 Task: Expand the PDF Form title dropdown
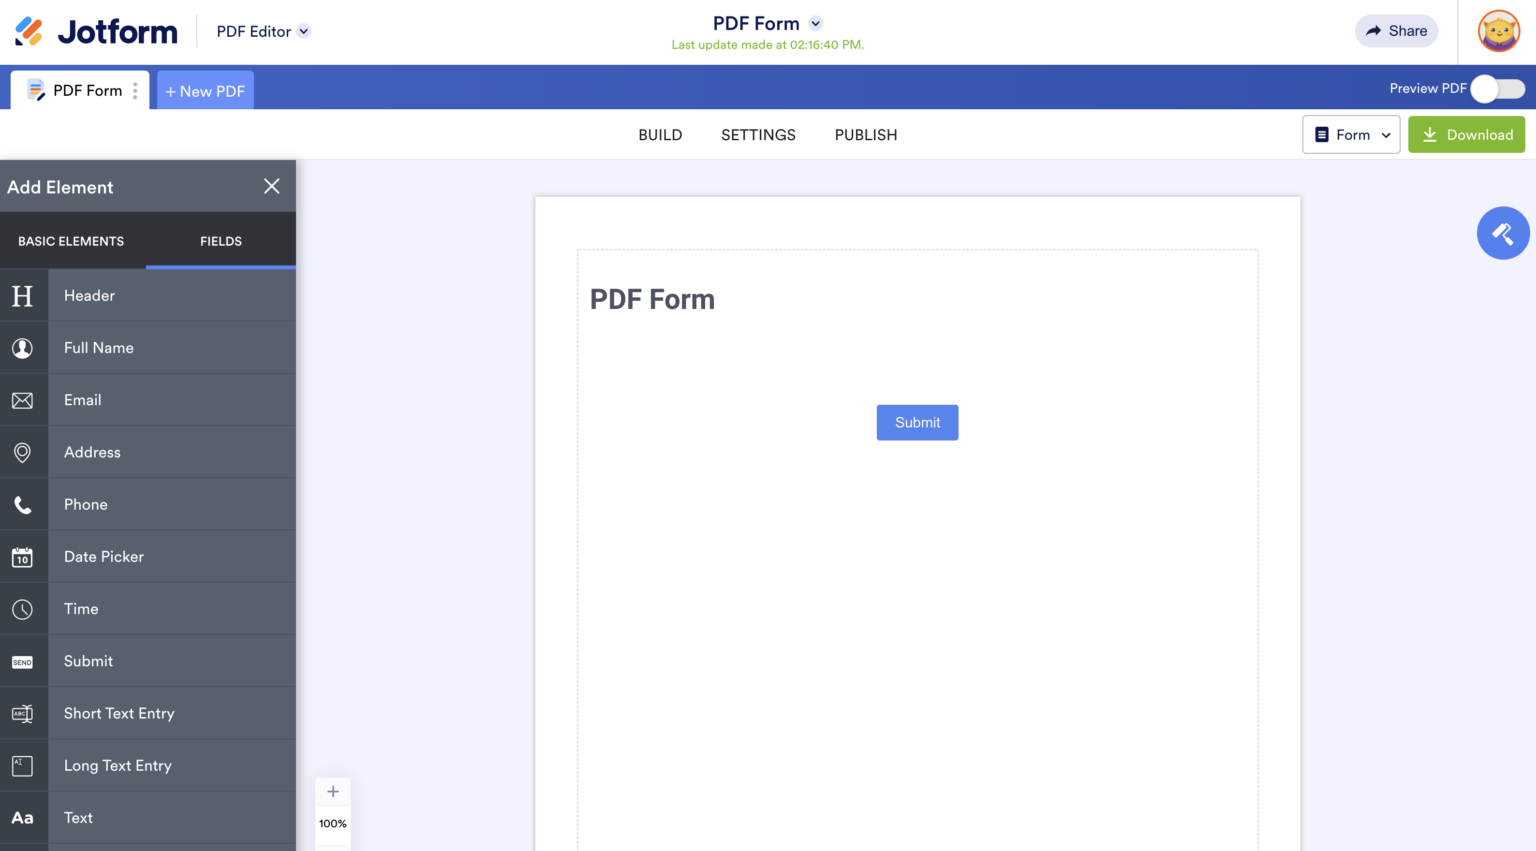(815, 23)
